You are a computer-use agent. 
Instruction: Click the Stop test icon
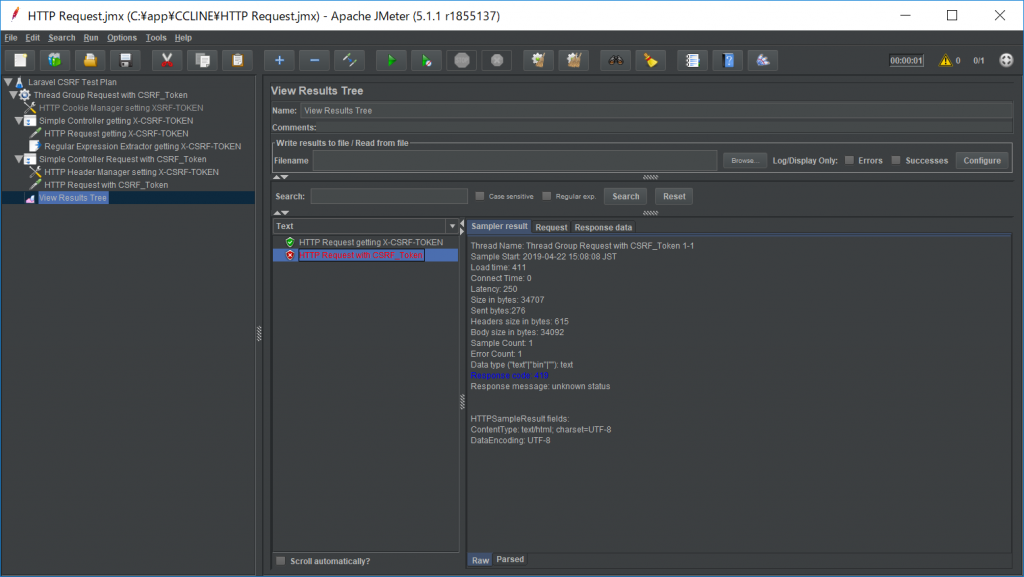(462, 61)
